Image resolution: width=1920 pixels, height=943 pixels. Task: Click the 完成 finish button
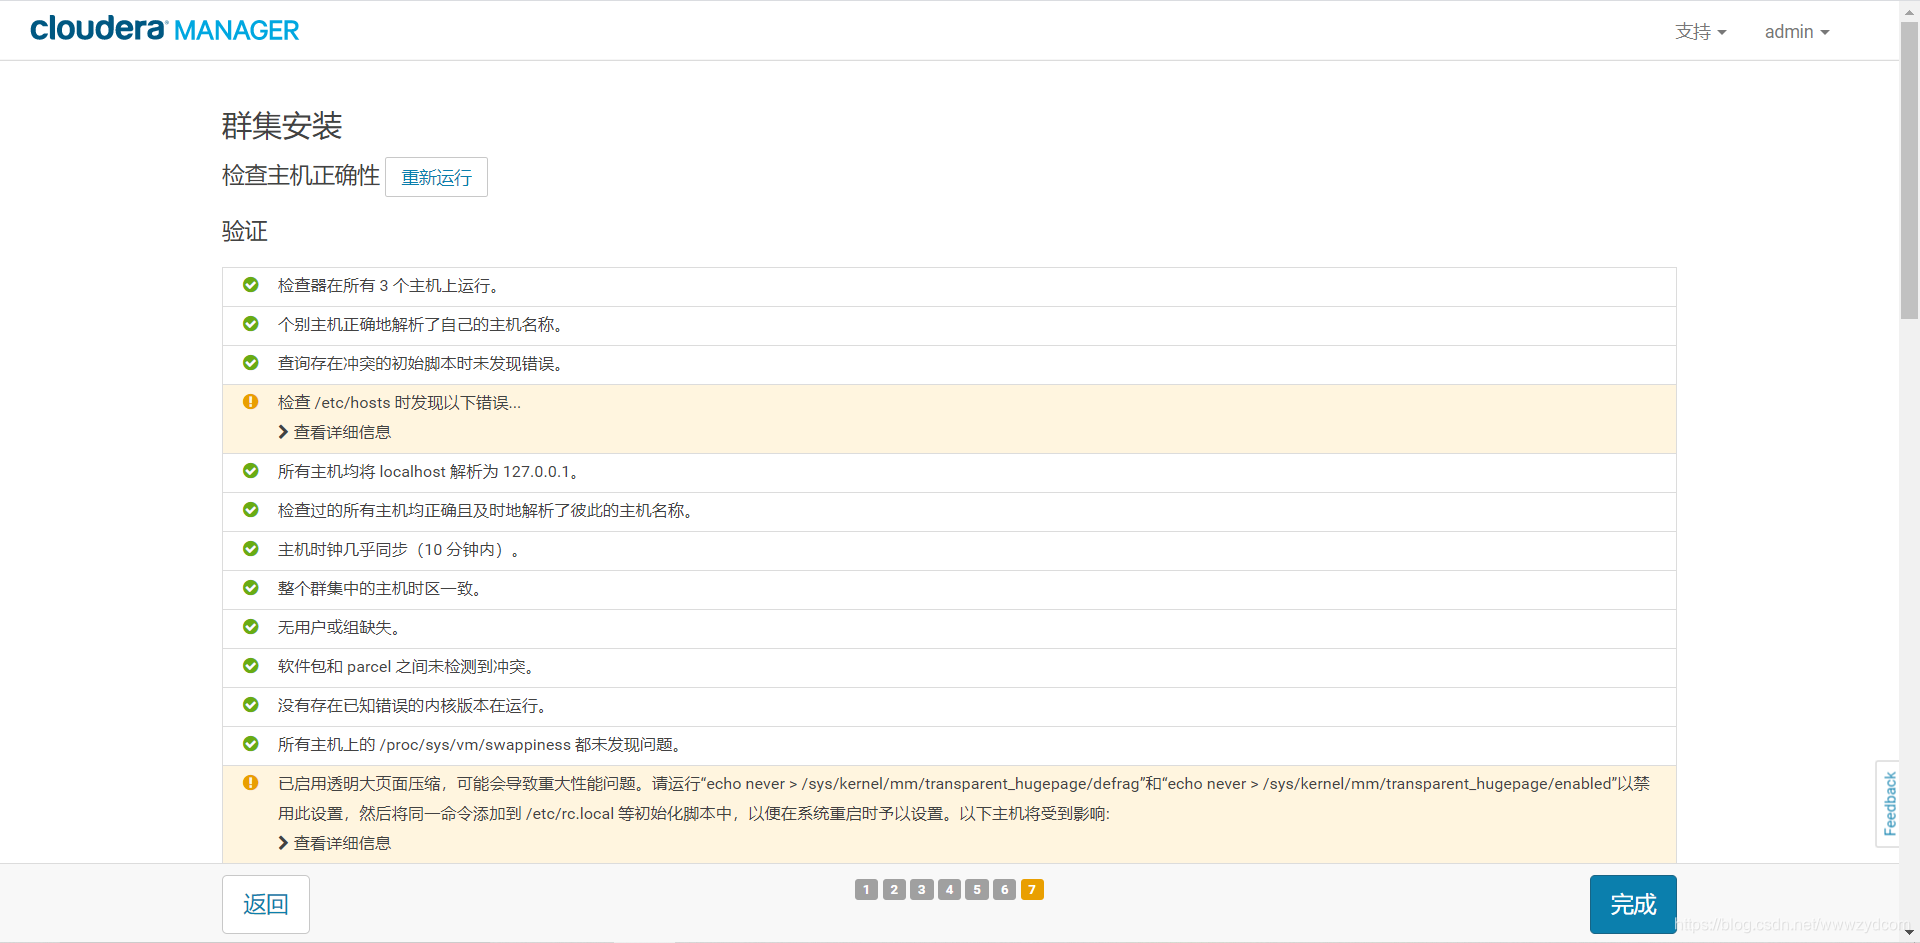(1633, 904)
